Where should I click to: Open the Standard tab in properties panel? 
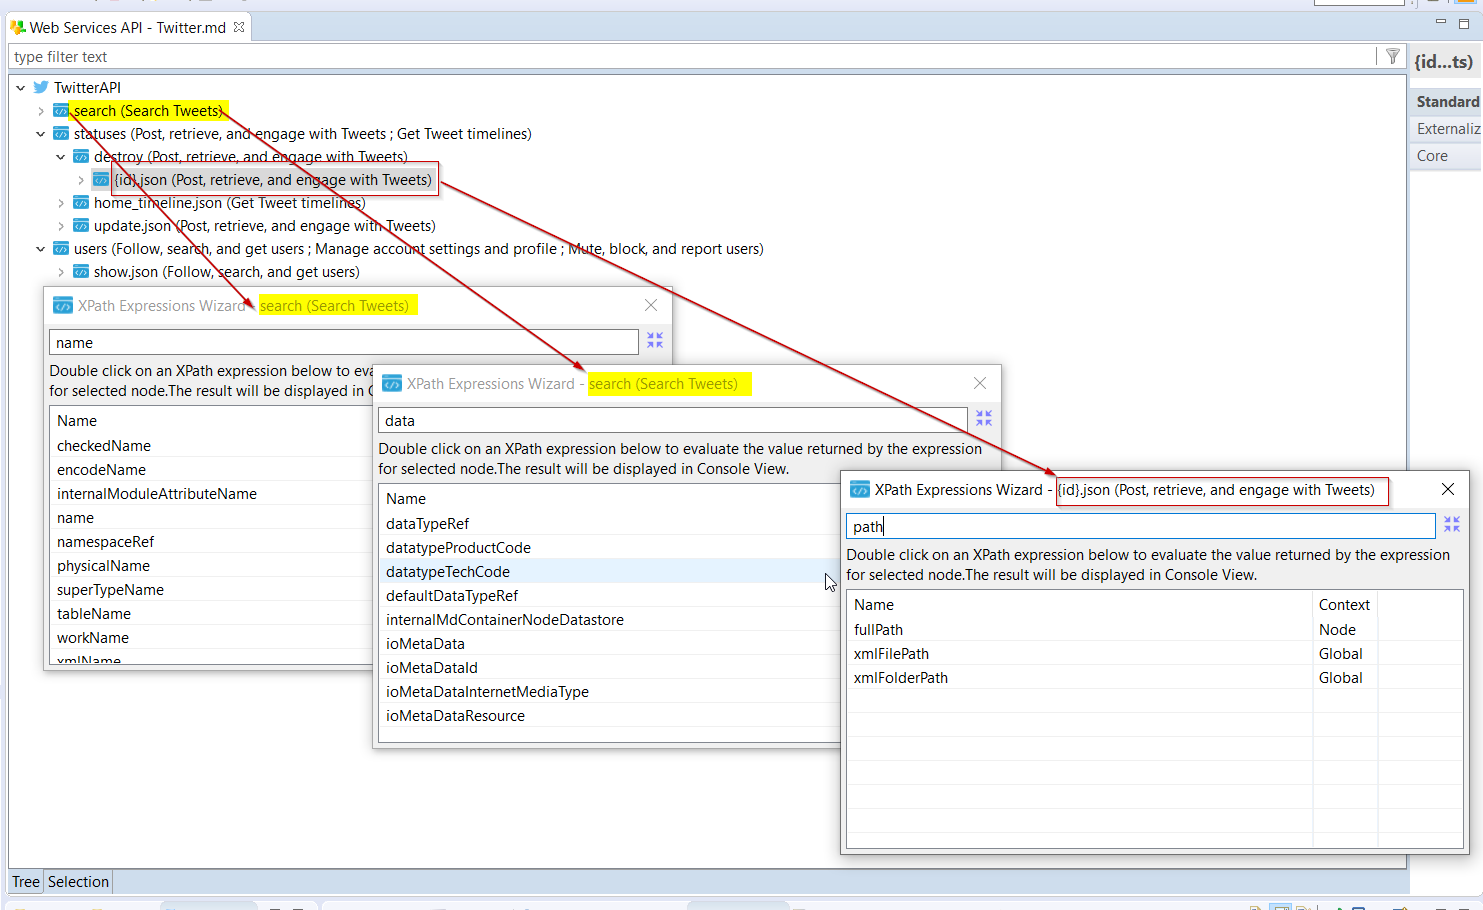point(1447,101)
